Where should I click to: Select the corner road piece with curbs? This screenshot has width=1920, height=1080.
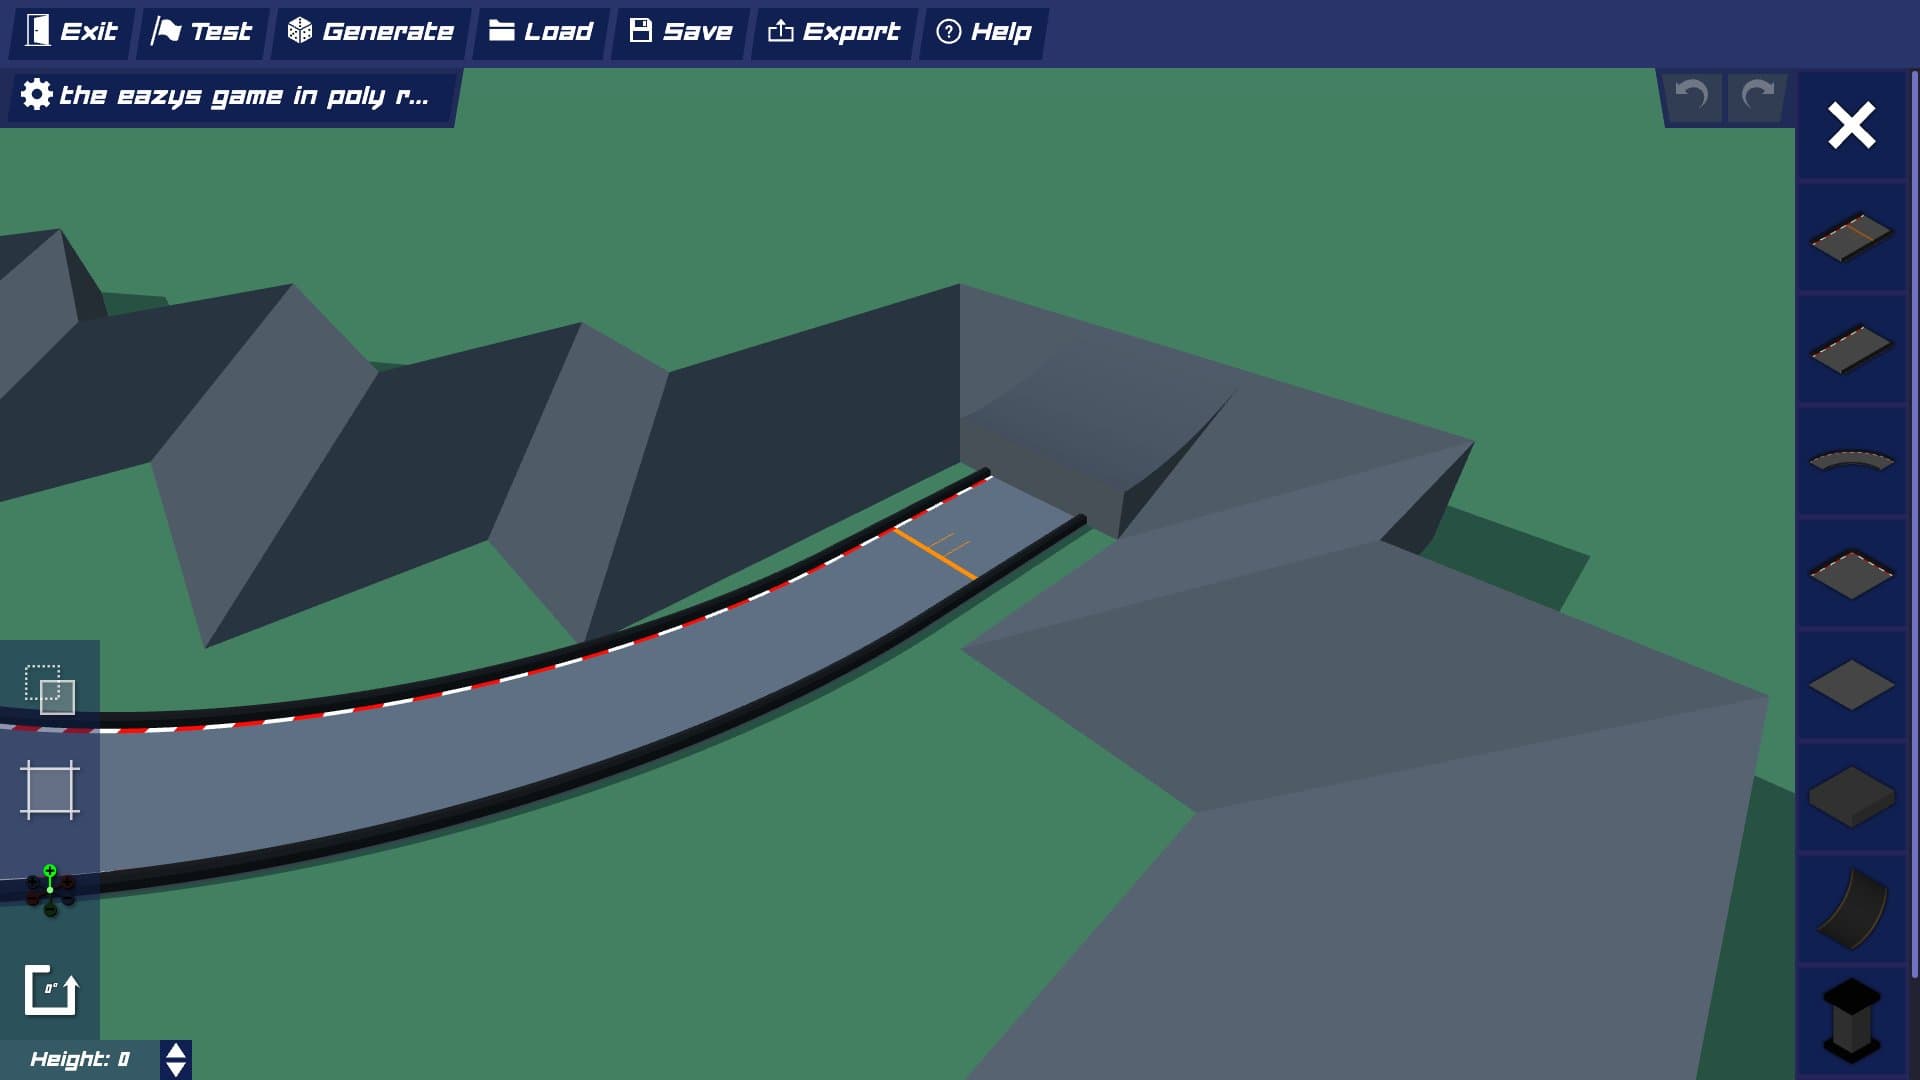click(x=1851, y=574)
